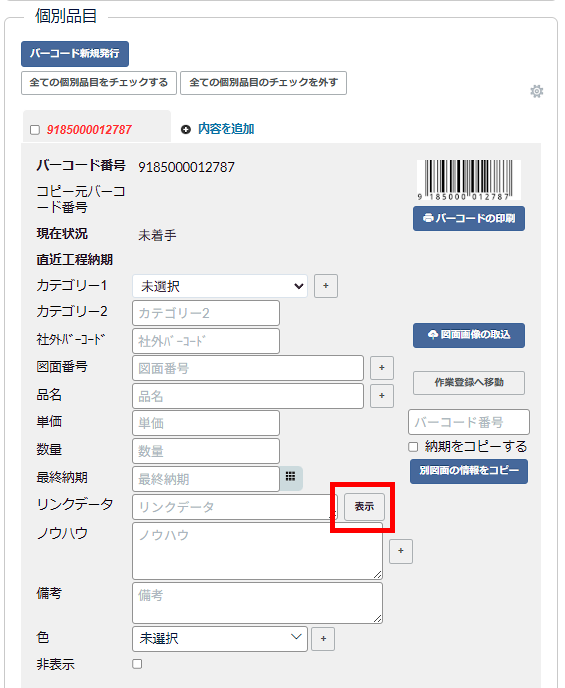Click 表示 button beside リンクデータ
The width and height of the screenshot is (565, 688).
point(364,507)
